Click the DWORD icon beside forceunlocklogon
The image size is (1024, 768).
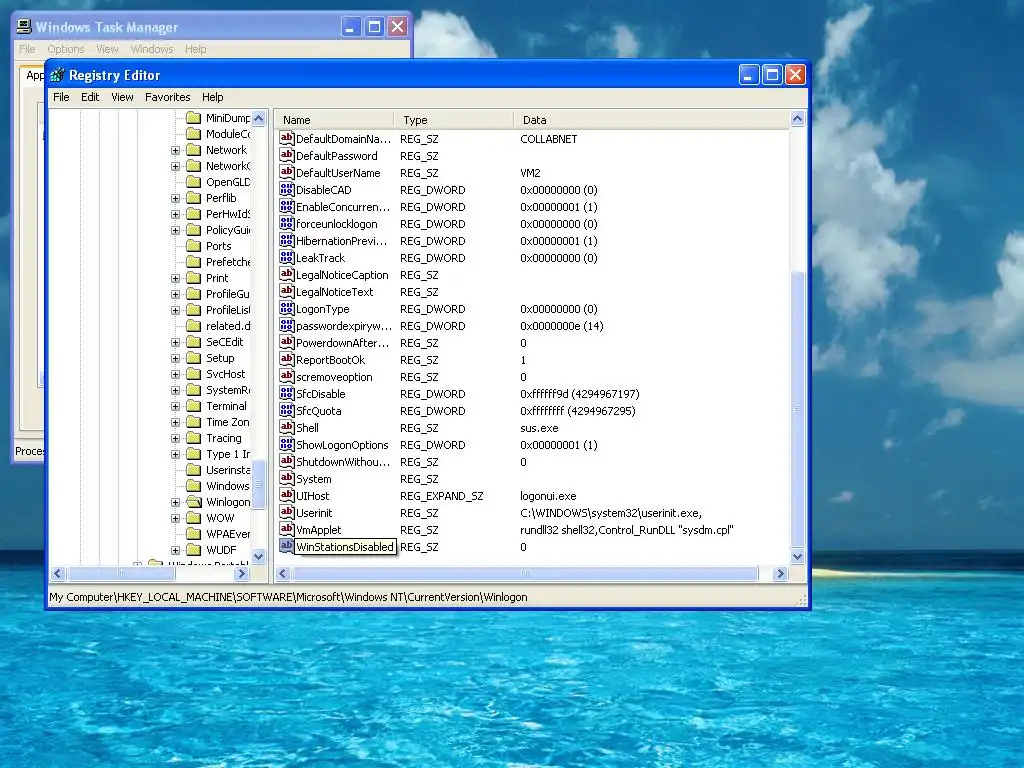point(286,223)
